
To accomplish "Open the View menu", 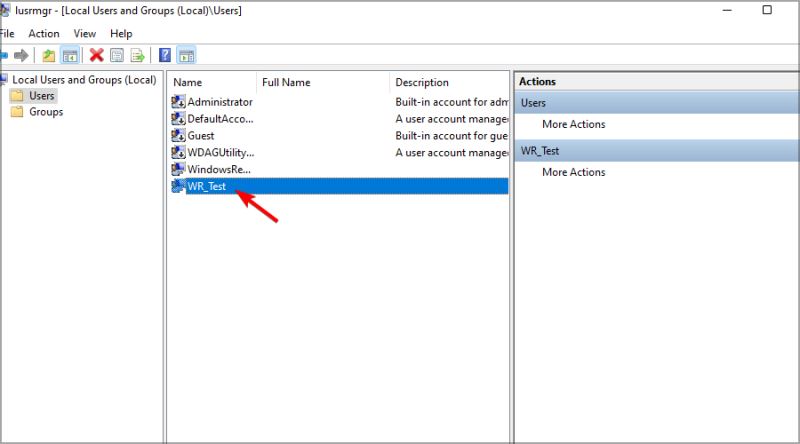I will click(85, 34).
